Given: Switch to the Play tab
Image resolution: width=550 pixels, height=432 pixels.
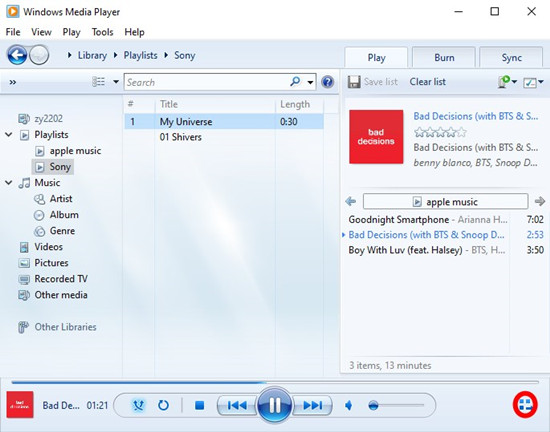Looking at the screenshot, I should click(x=376, y=58).
